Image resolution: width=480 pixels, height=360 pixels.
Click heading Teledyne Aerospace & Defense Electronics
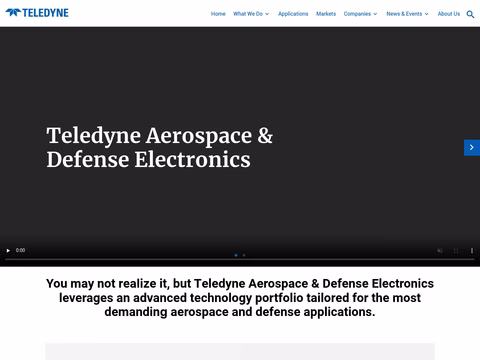pyautogui.click(x=159, y=147)
